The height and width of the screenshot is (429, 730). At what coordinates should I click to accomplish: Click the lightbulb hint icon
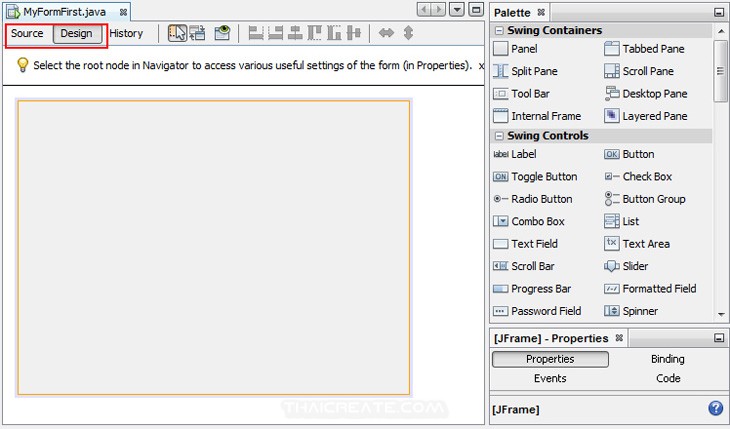point(22,65)
